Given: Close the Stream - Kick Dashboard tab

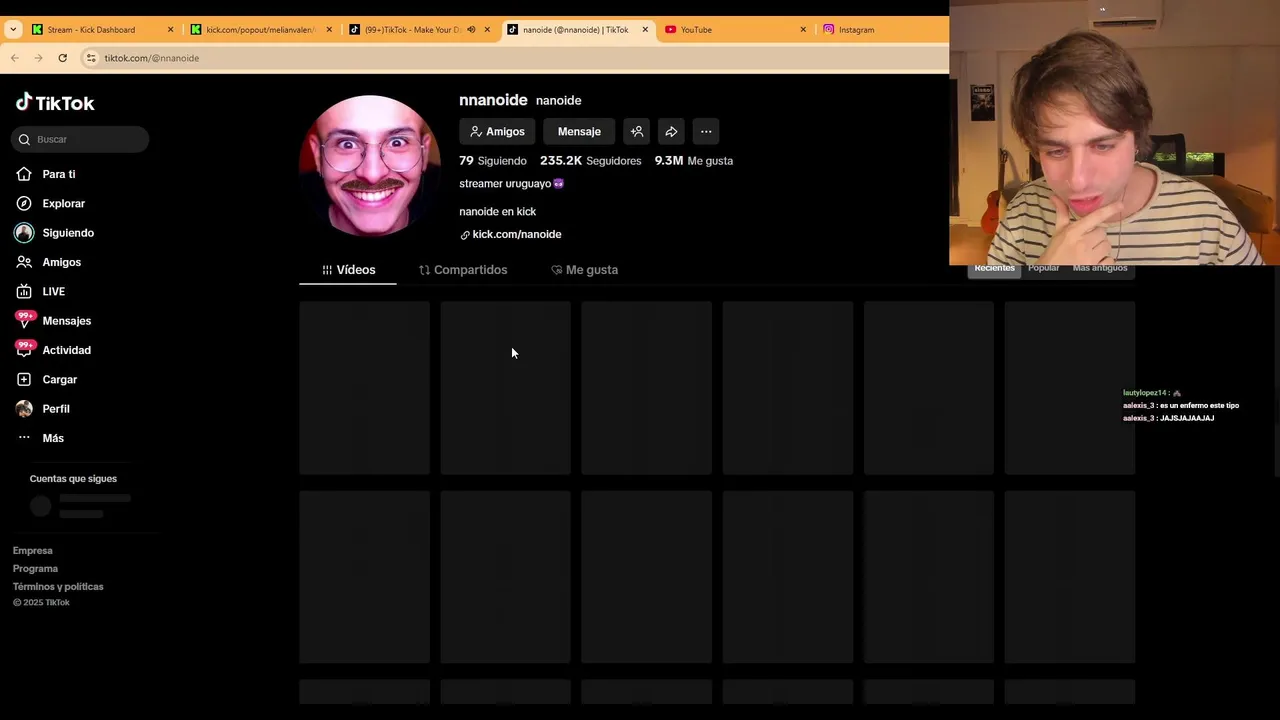Looking at the screenshot, I should click(x=170, y=30).
